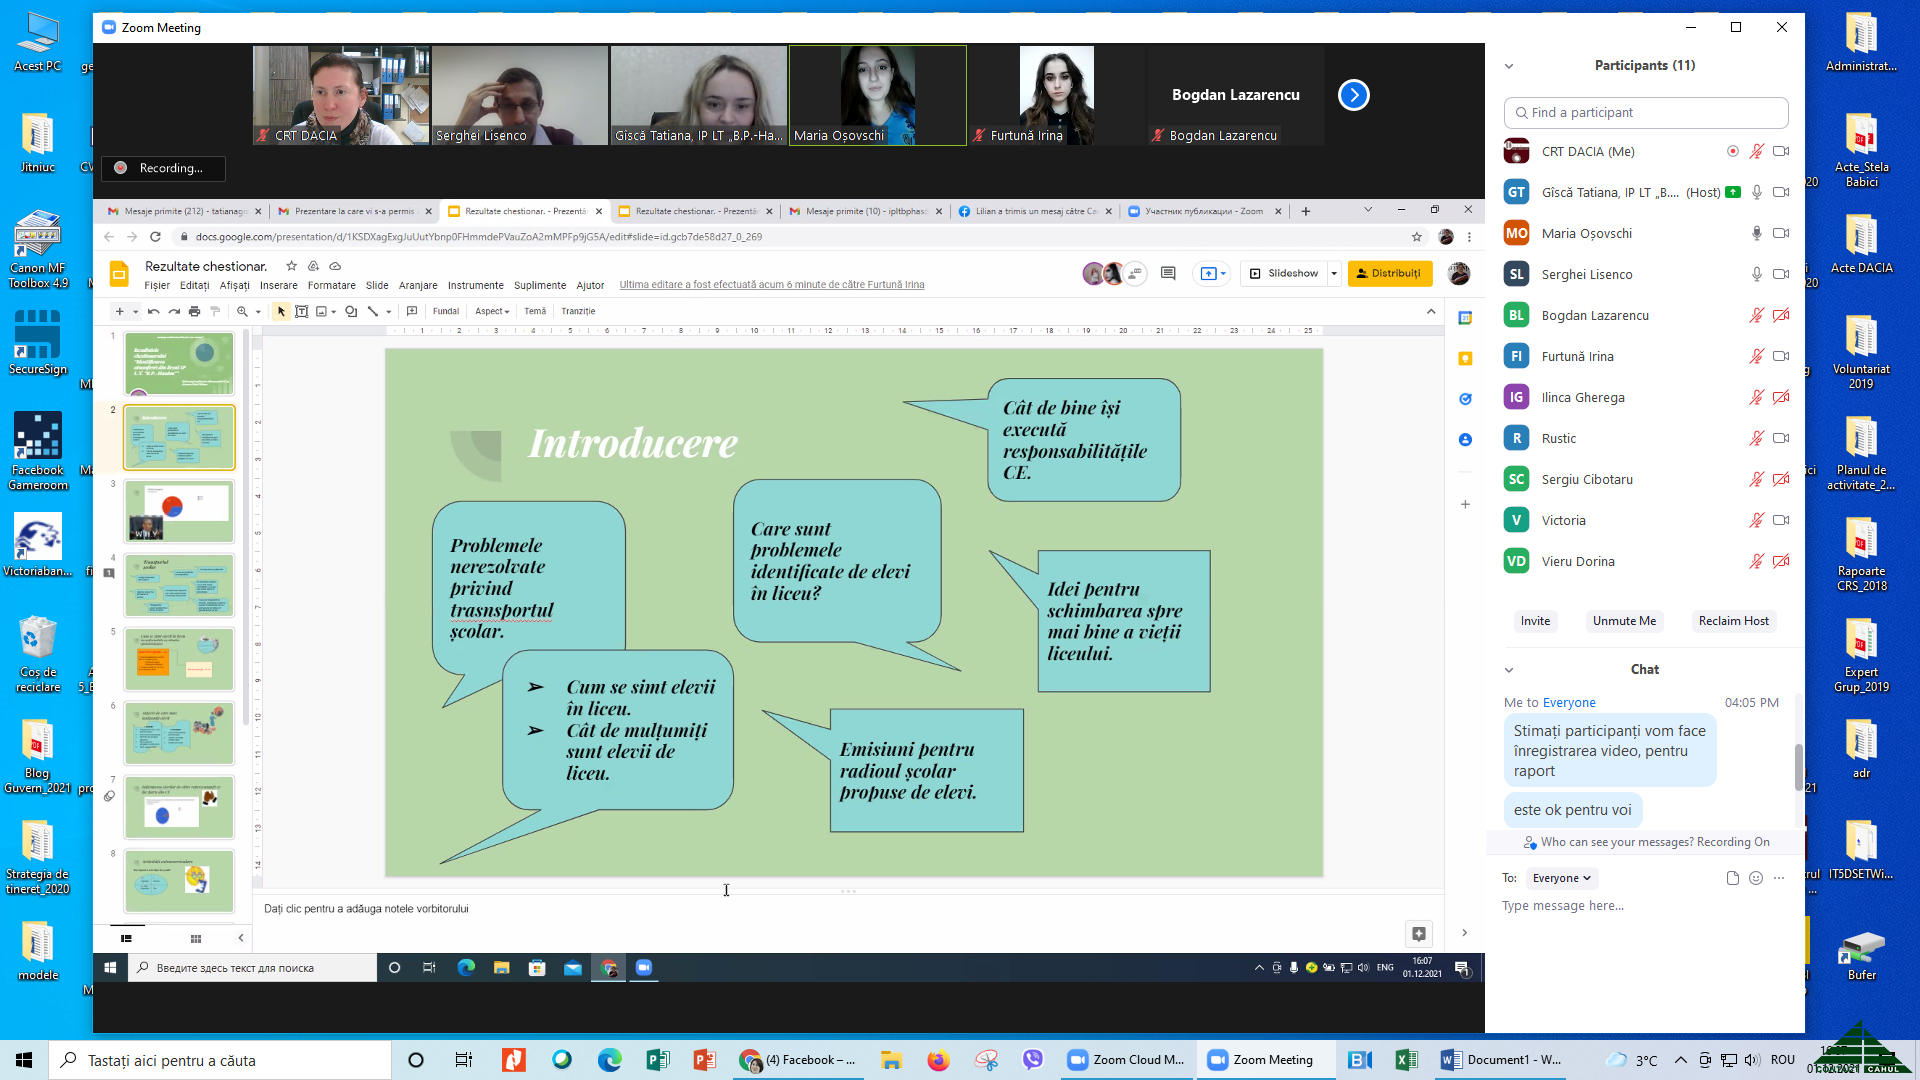Viewport: 1920px width, 1080px height.
Task: Open the Everyone recipient dropdown
Action: click(x=1562, y=878)
